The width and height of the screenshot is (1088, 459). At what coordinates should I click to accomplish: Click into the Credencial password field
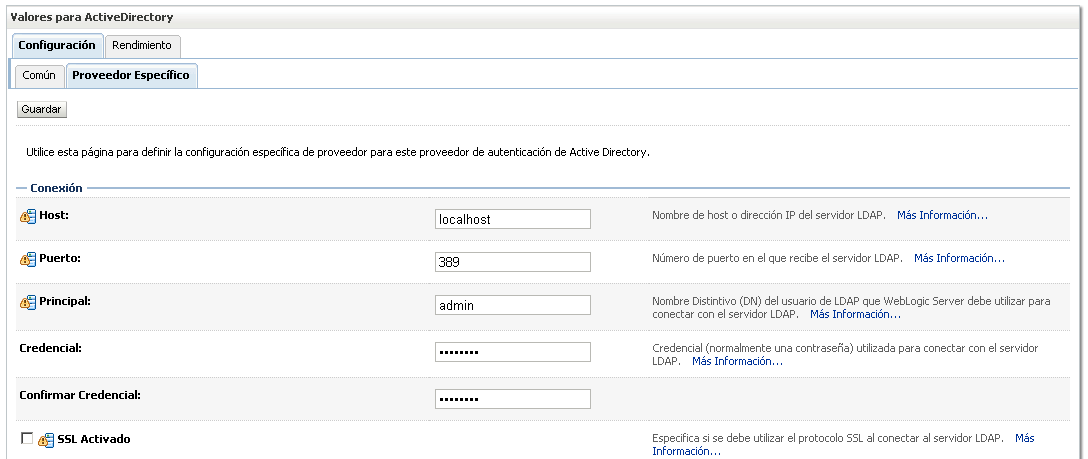513,352
